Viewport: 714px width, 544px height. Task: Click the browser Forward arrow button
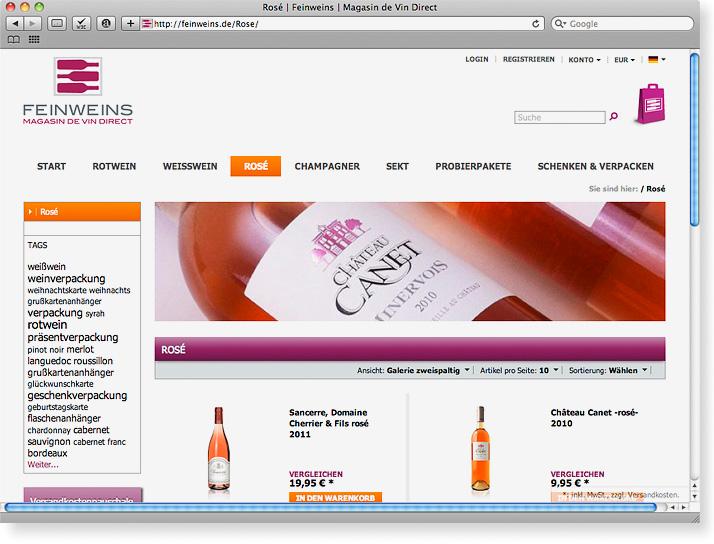(x=32, y=23)
